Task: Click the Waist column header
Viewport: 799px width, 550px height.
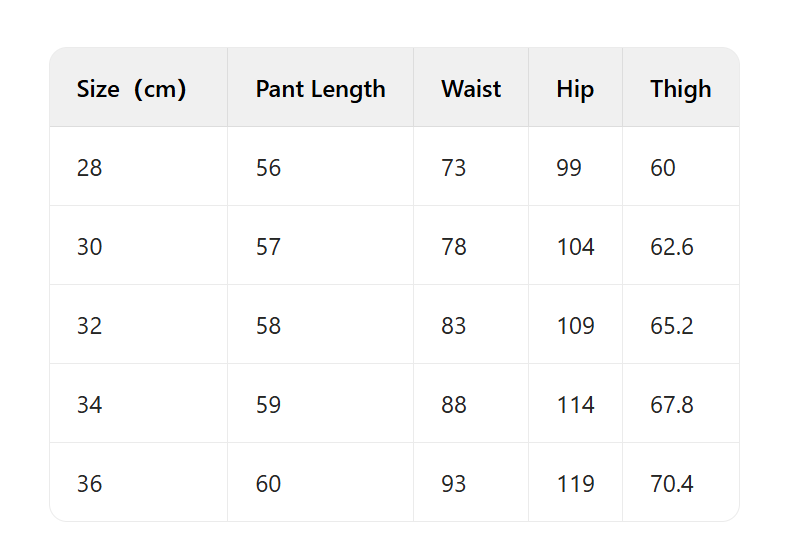Action: [x=471, y=89]
